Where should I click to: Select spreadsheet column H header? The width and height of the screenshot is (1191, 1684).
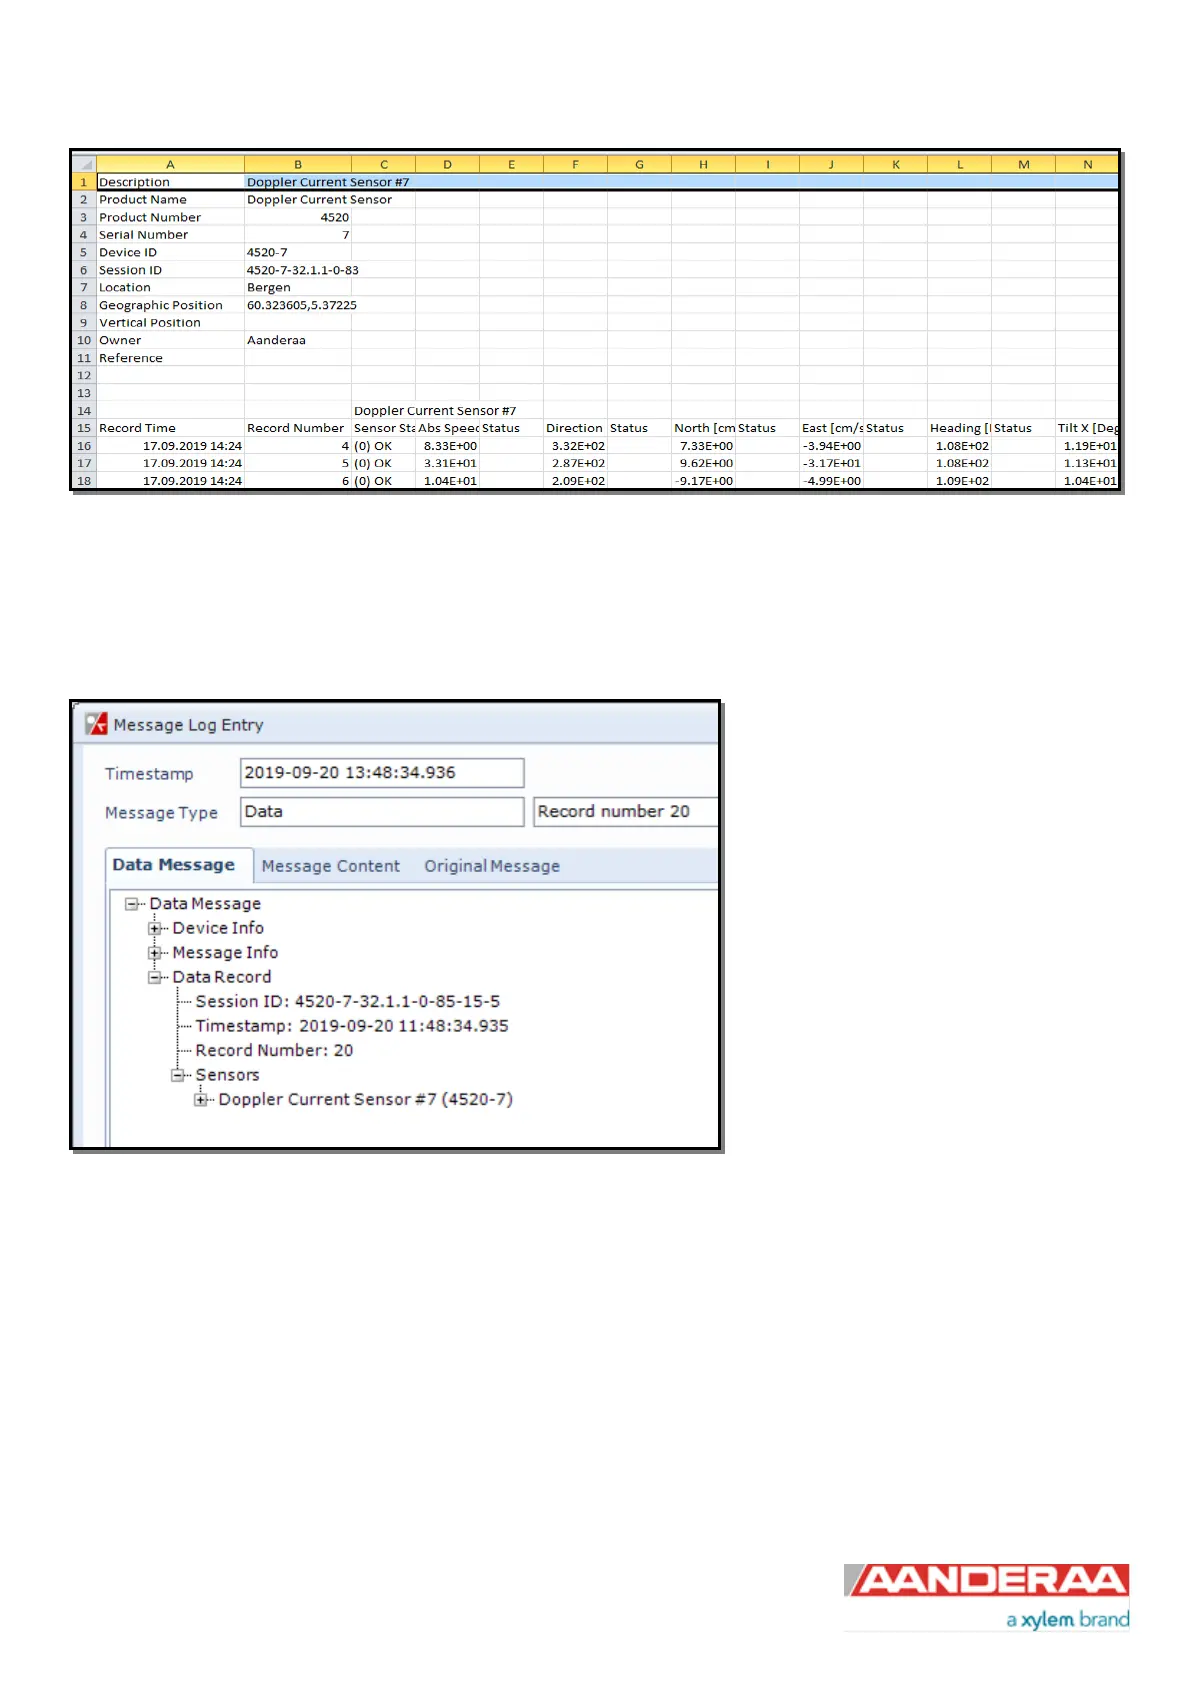tap(703, 164)
